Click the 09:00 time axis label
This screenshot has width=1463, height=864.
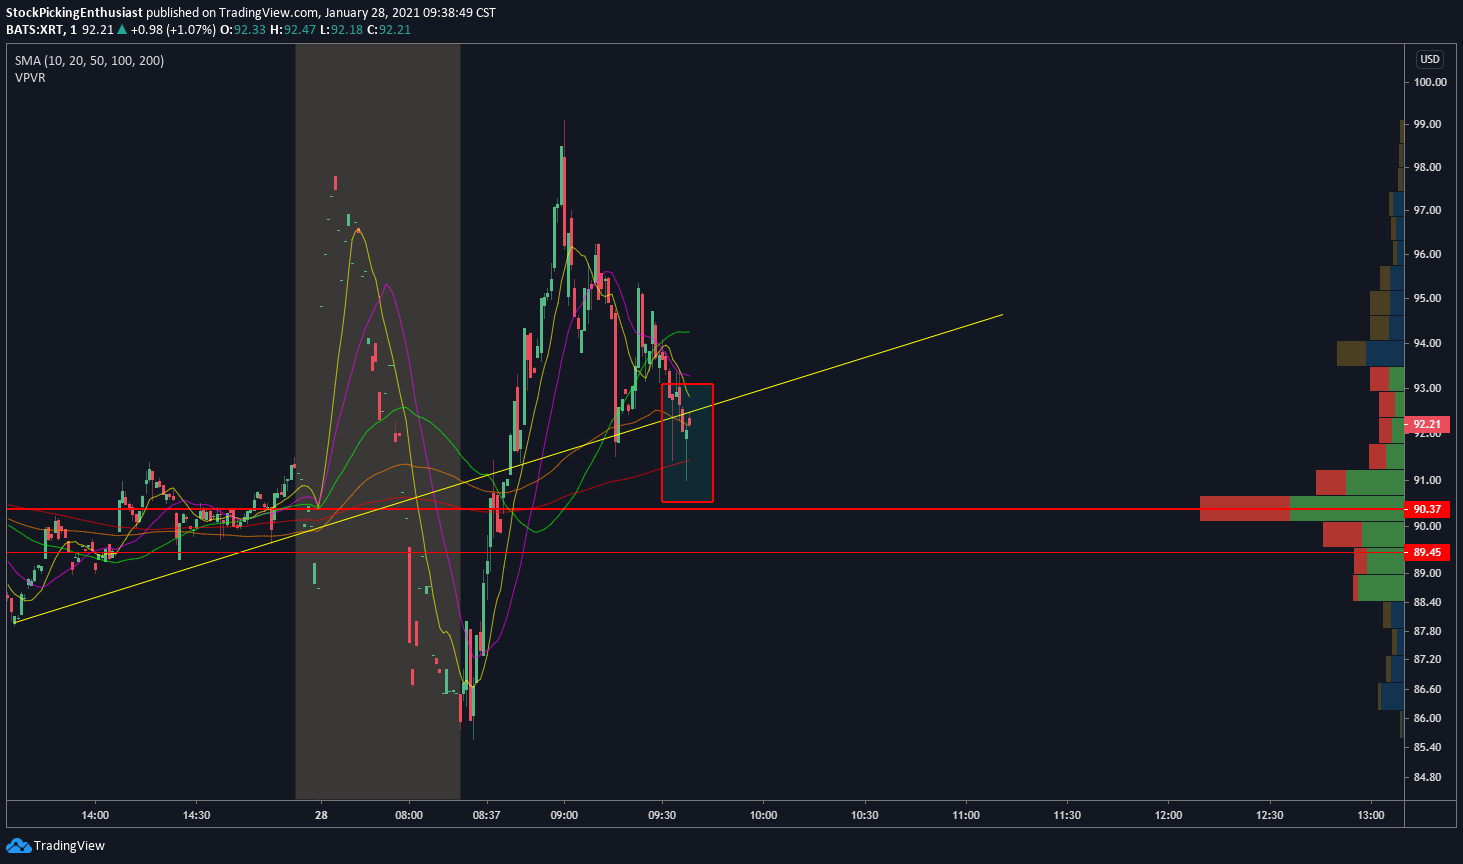pyautogui.click(x=564, y=815)
